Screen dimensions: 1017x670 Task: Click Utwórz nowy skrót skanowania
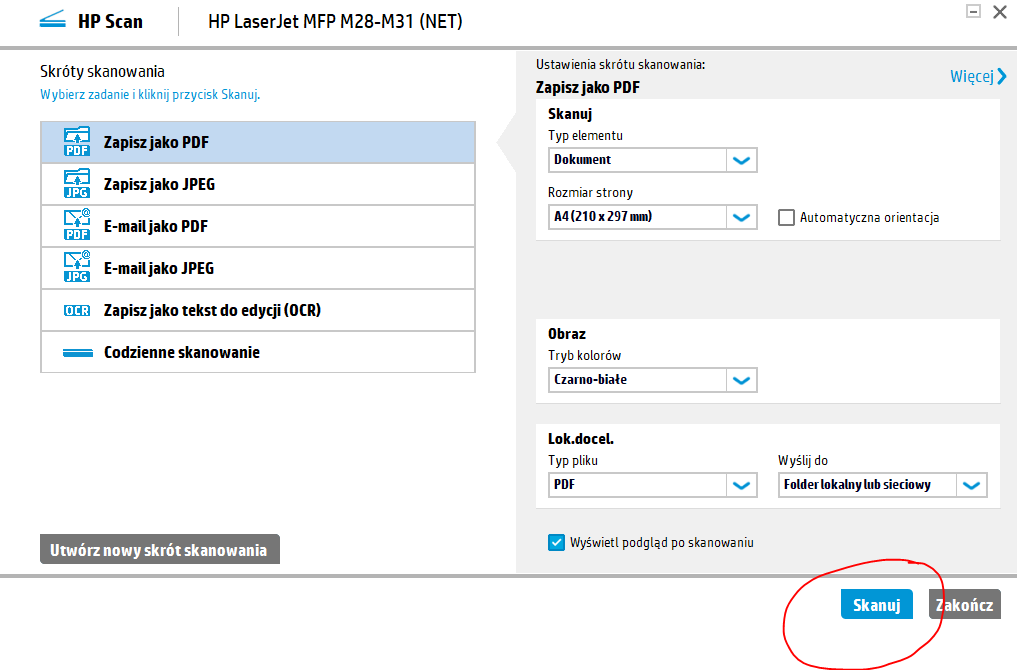click(159, 548)
